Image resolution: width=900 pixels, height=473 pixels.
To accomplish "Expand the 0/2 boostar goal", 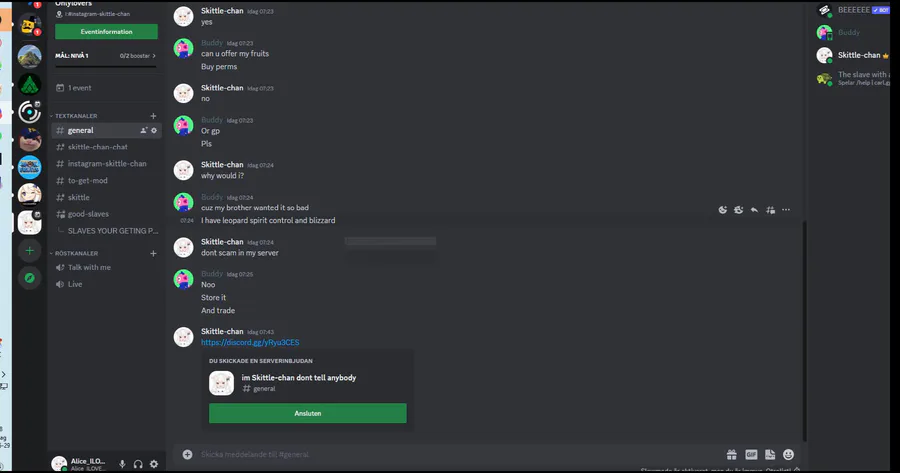I will (x=136, y=56).
